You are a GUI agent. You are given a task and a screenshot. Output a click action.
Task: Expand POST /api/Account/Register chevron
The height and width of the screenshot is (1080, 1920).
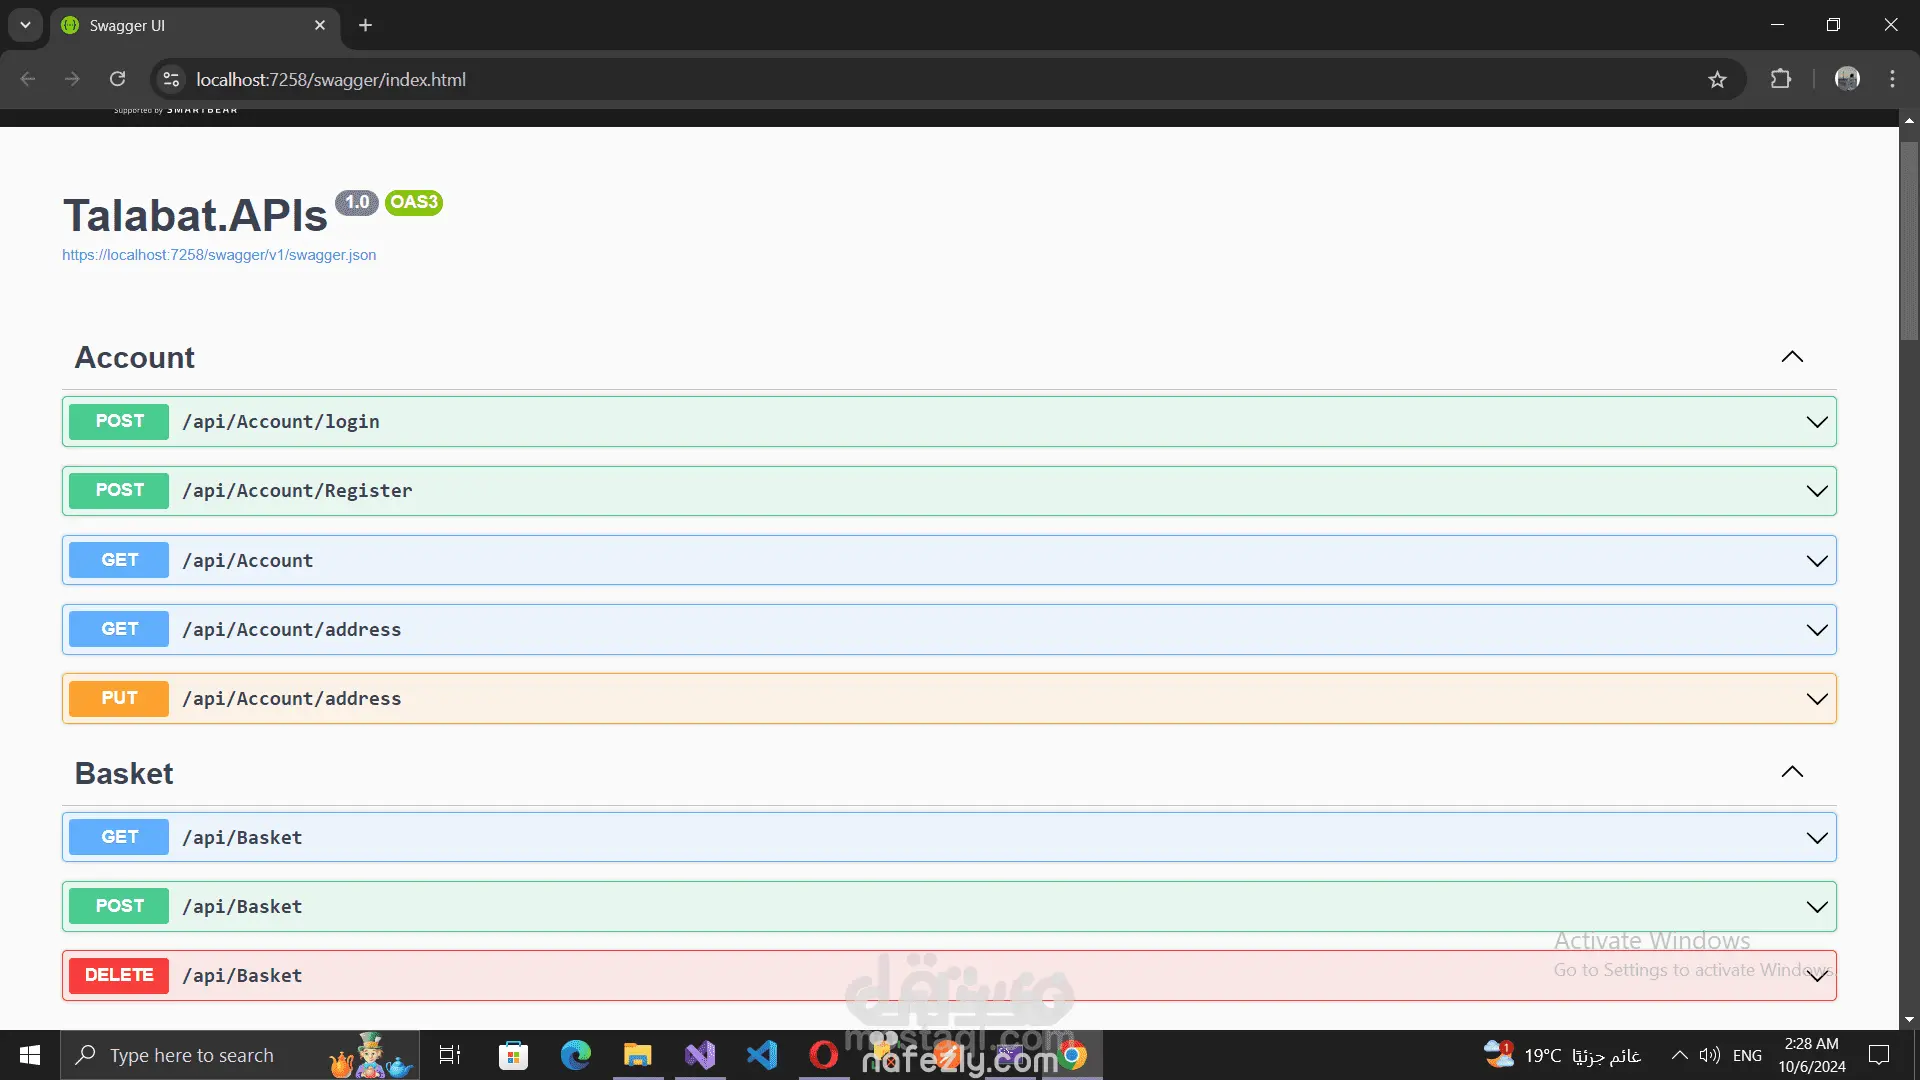[x=1817, y=491]
